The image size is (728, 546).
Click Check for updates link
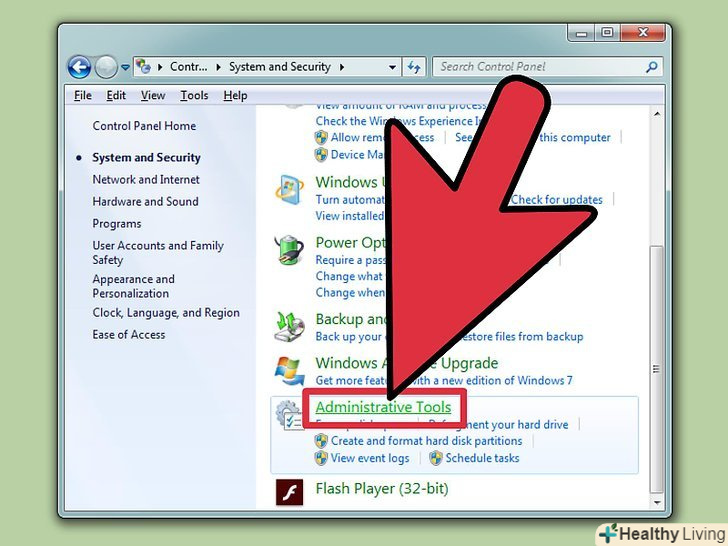557,200
